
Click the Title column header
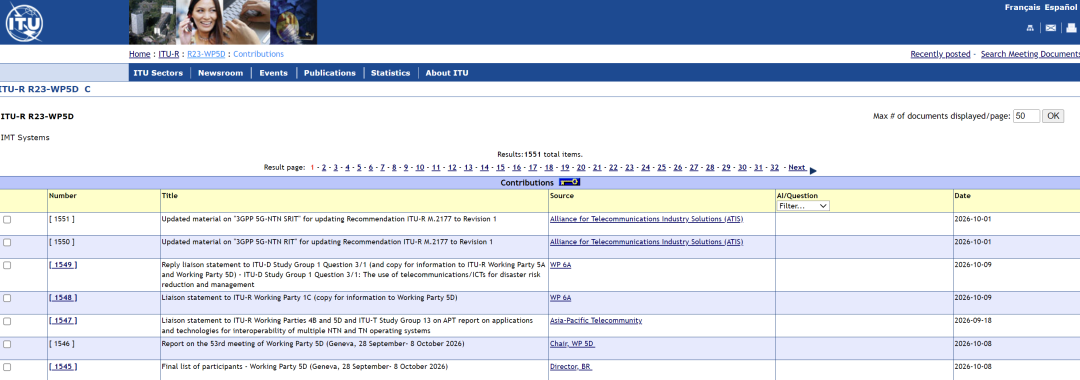(x=169, y=196)
